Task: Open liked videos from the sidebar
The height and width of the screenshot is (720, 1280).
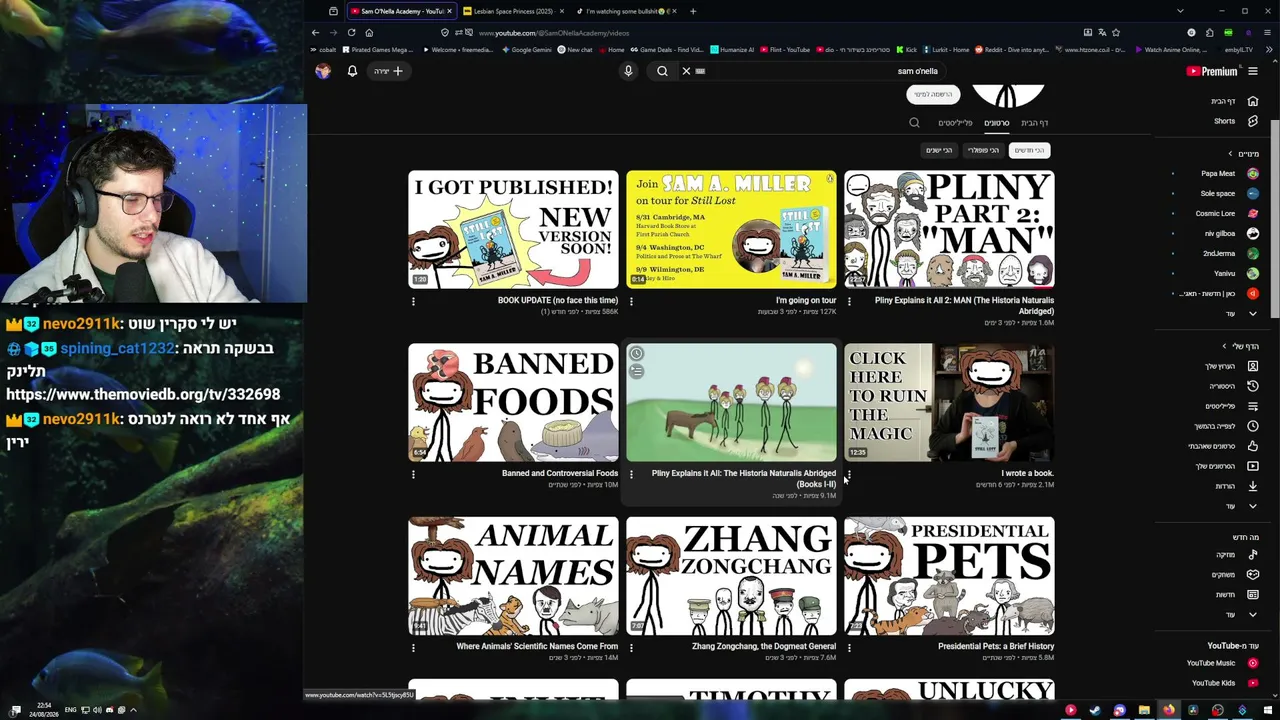Action: point(1224,446)
